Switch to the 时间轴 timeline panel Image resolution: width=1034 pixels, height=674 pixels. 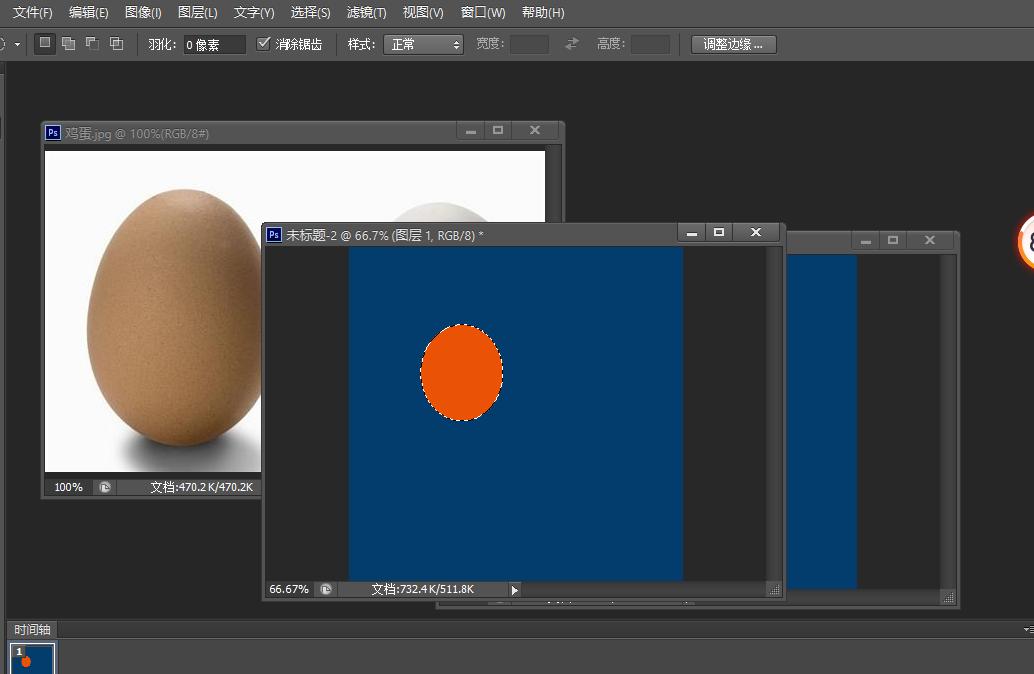(30, 629)
